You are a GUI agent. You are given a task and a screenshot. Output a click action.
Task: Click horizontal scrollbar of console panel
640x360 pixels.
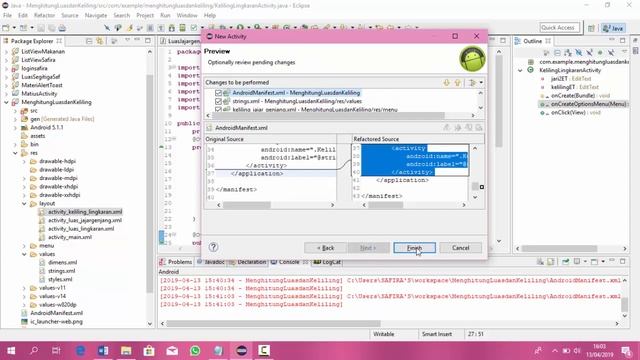click(273, 324)
